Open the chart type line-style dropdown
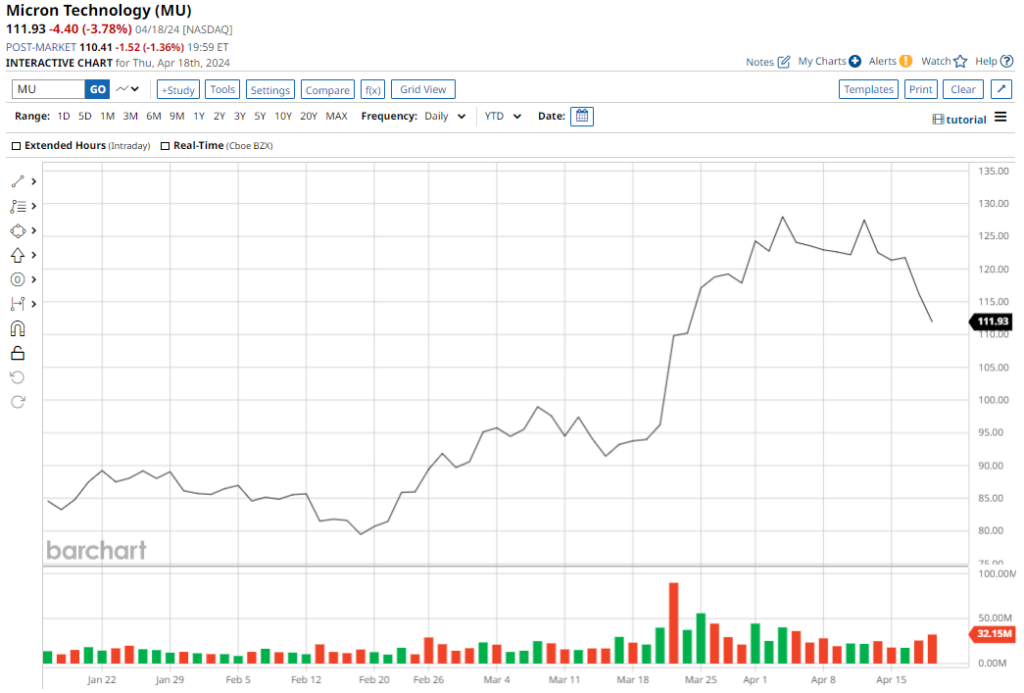 click(x=128, y=90)
